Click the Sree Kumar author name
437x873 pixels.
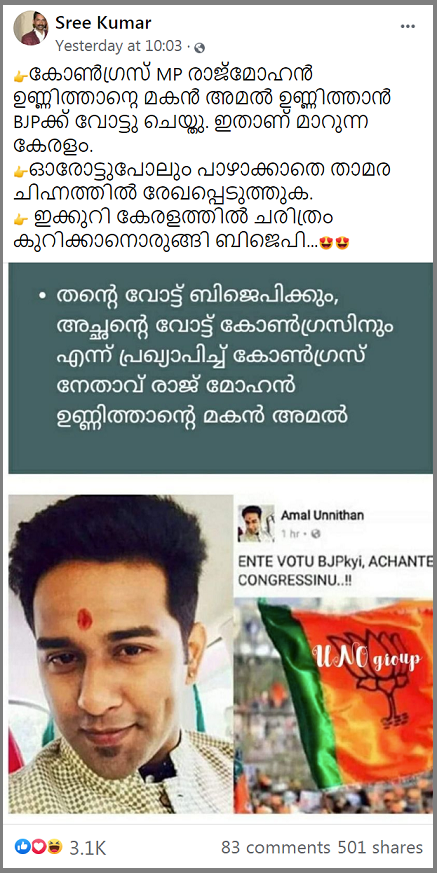103,23
